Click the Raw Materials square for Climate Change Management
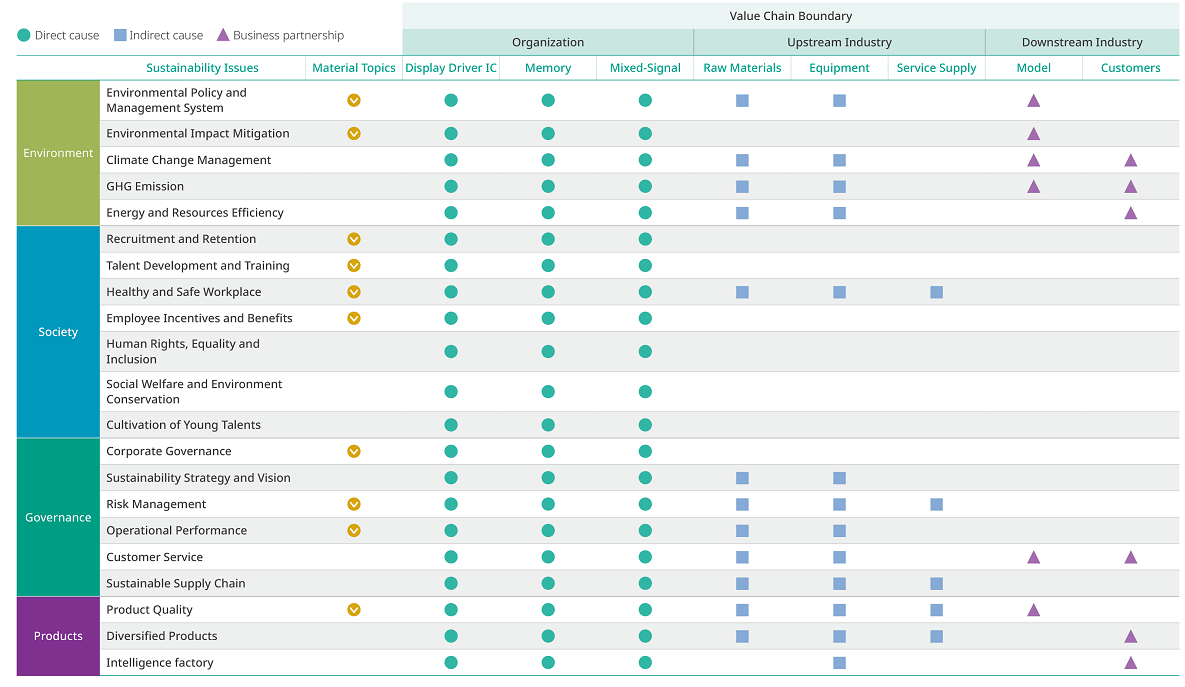This screenshot has width=1185, height=687. pyautogui.click(x=742, y=160)
